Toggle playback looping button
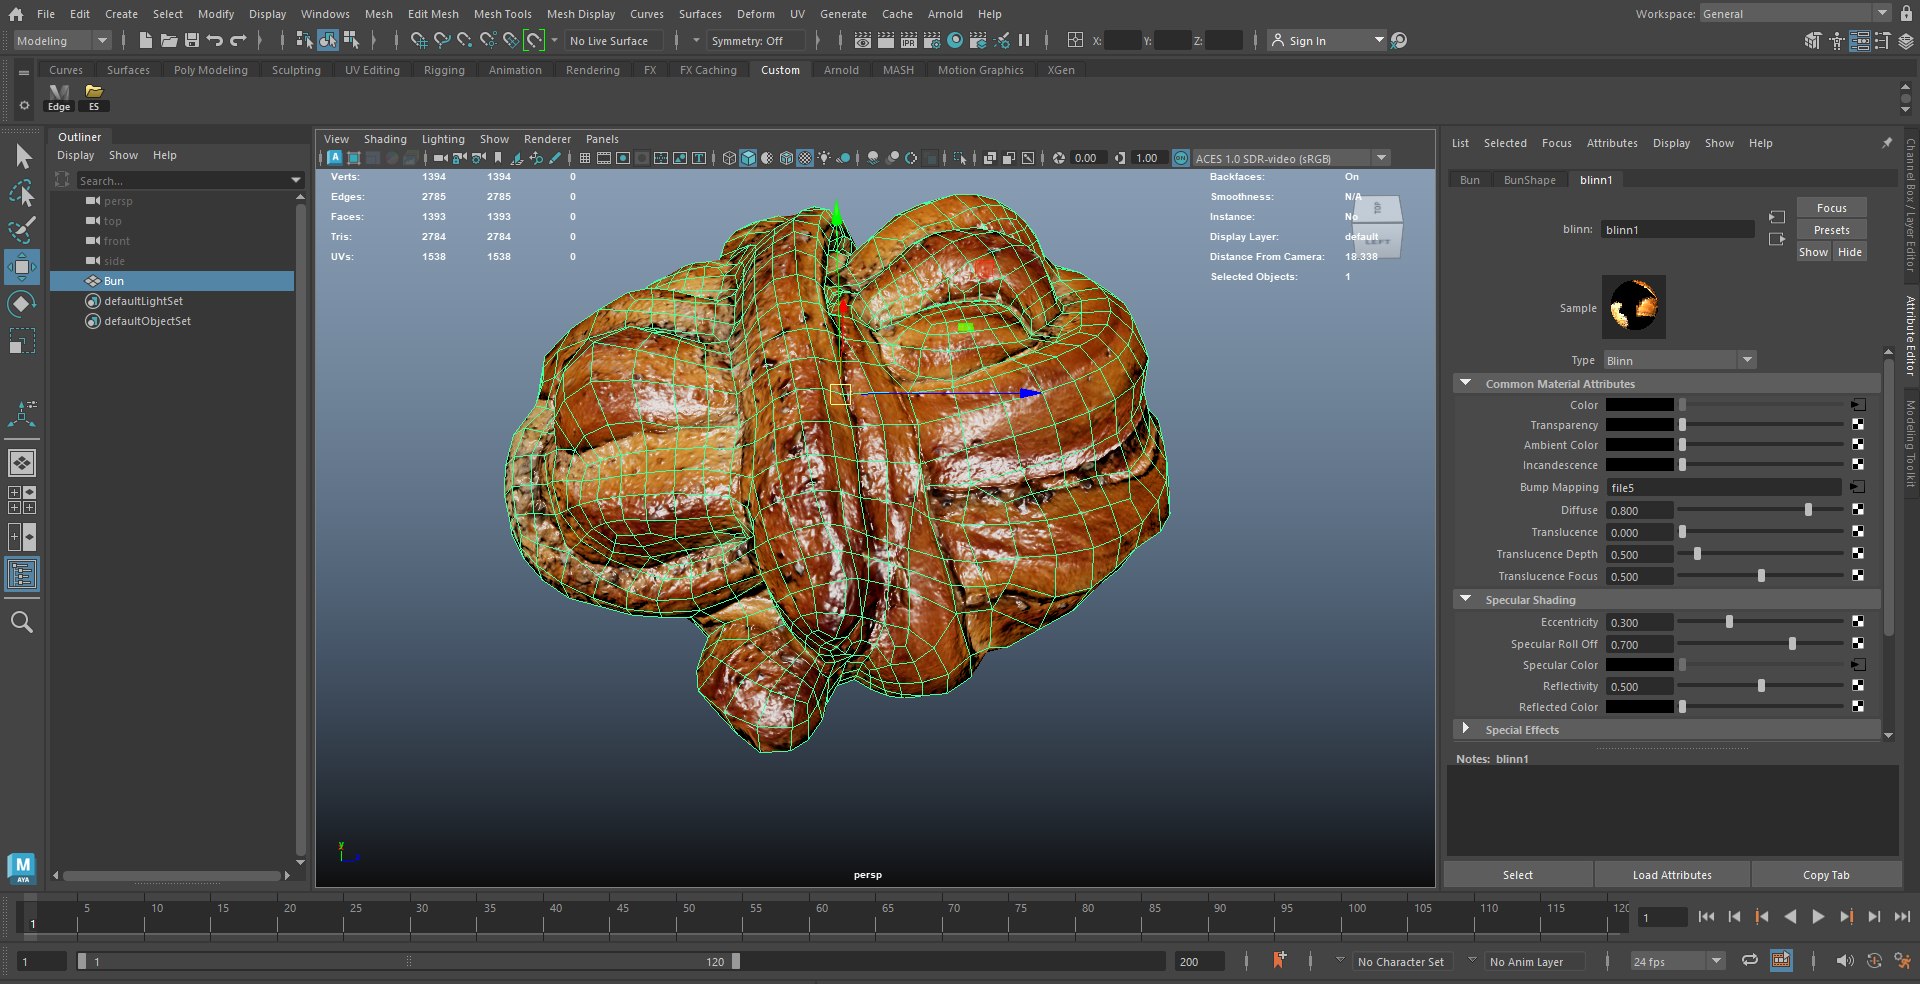The width and height of the screenshot is (1920, 984). coord(1750,960)
